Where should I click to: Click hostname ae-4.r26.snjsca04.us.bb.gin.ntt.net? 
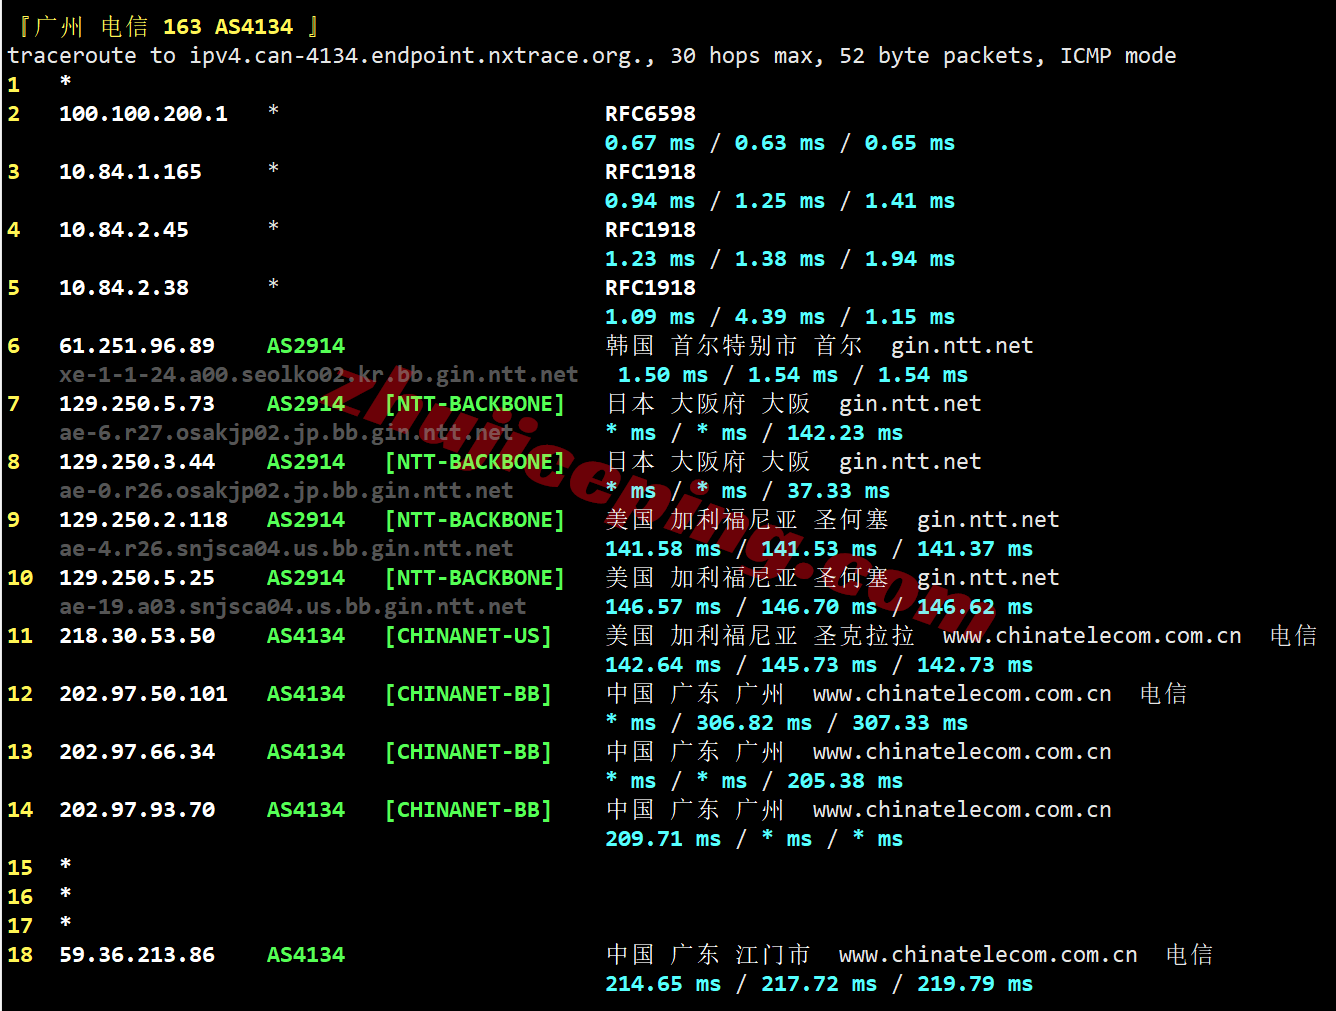285,549
